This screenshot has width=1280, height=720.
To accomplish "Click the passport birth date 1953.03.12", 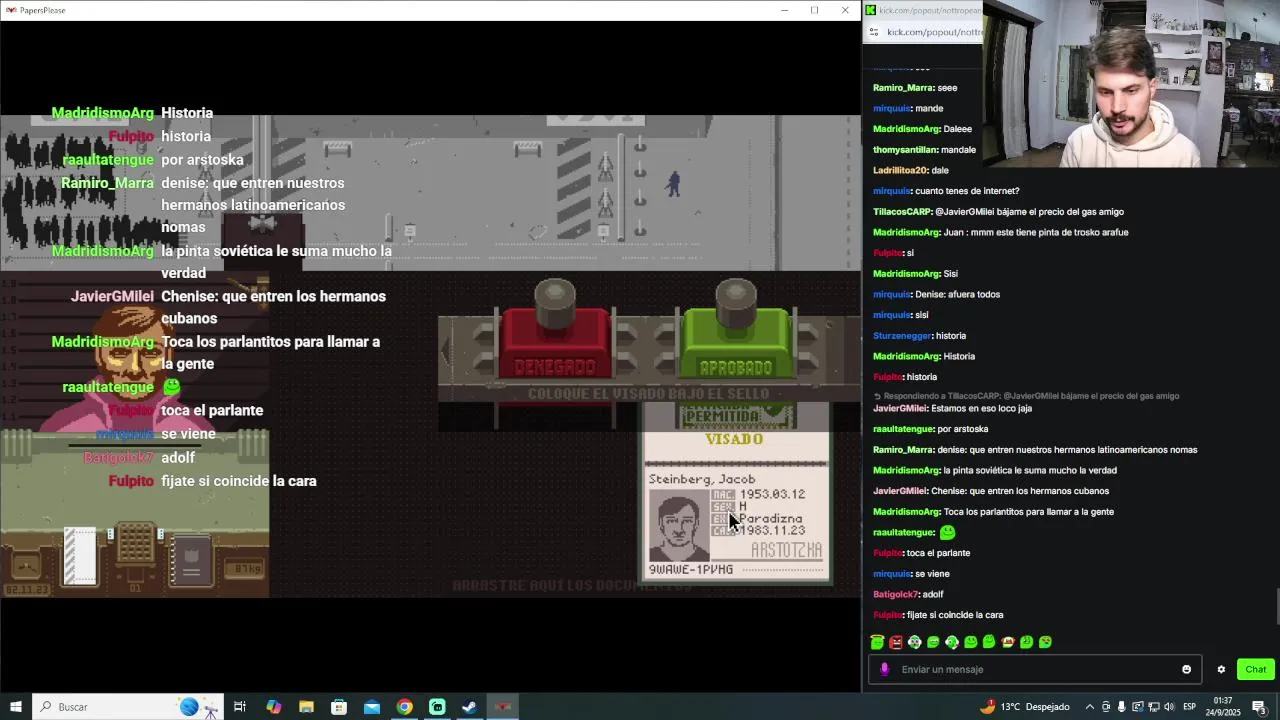I will click(772, 494).
